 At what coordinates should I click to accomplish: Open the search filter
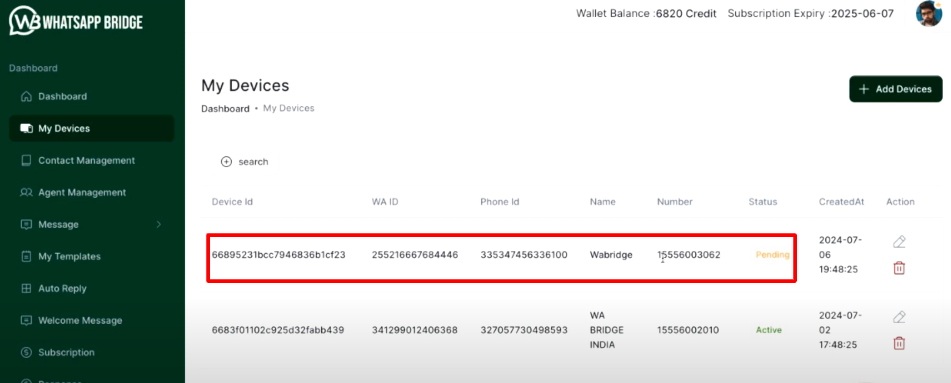(244, 162)
